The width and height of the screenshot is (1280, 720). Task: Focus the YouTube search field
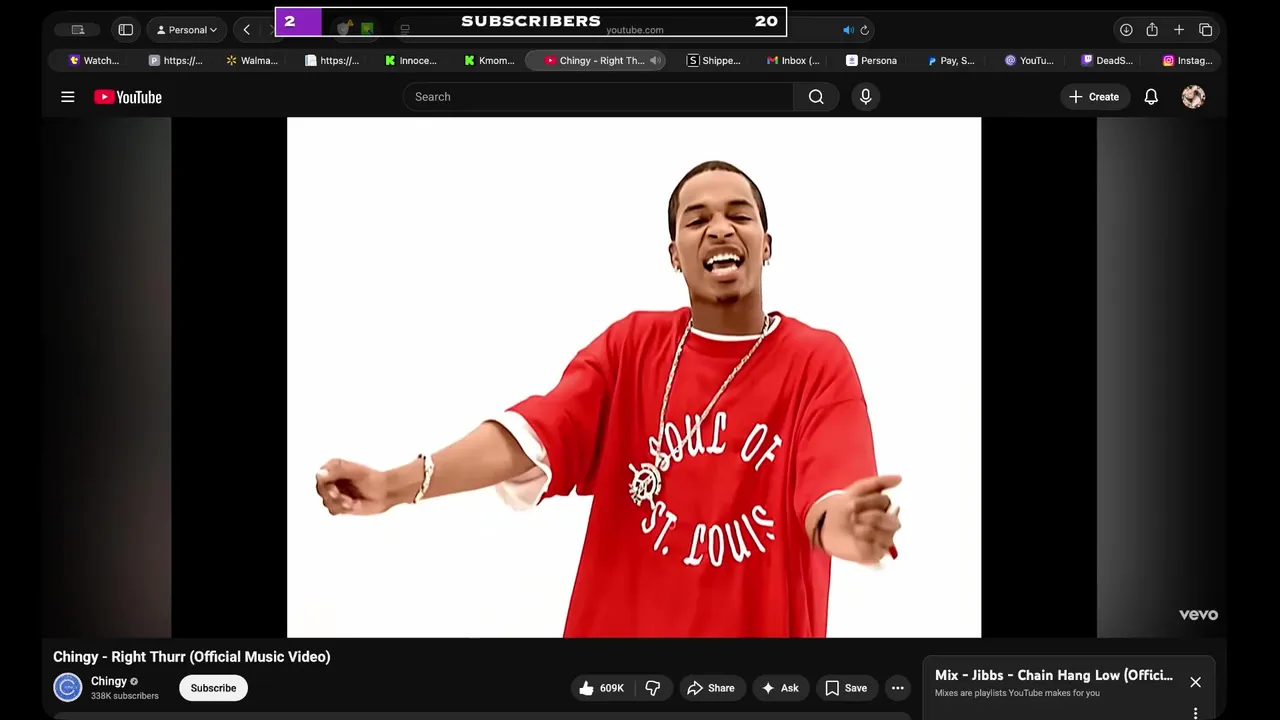tap(598, 97)
